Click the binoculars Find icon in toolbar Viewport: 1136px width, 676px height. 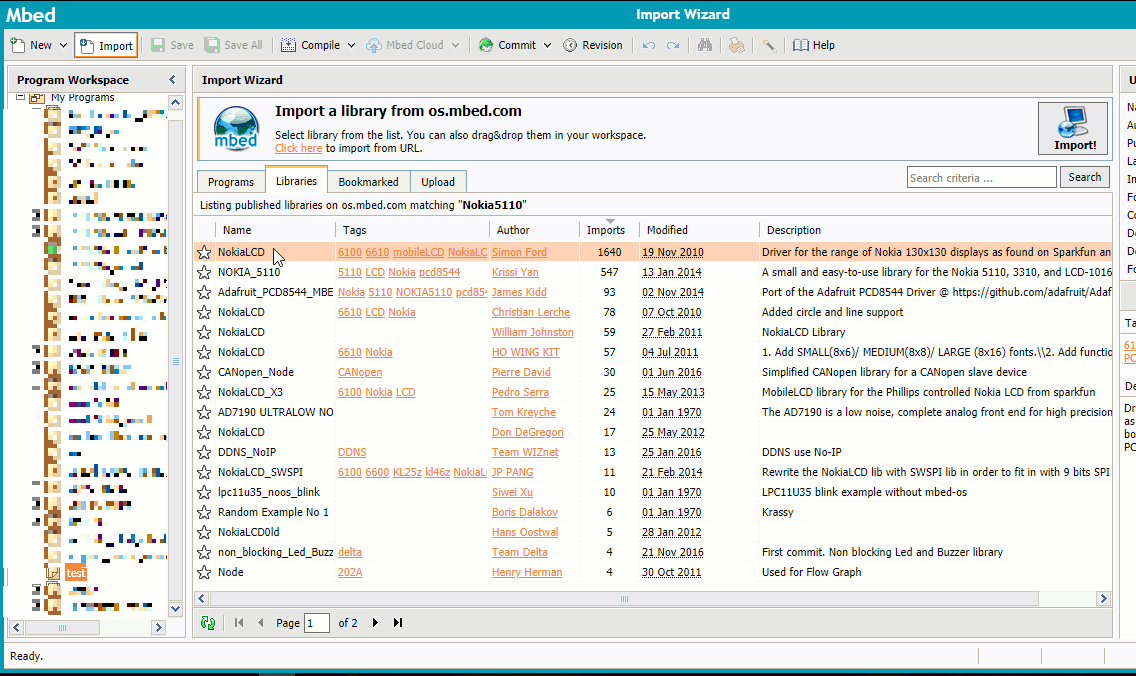coord(704,45)
